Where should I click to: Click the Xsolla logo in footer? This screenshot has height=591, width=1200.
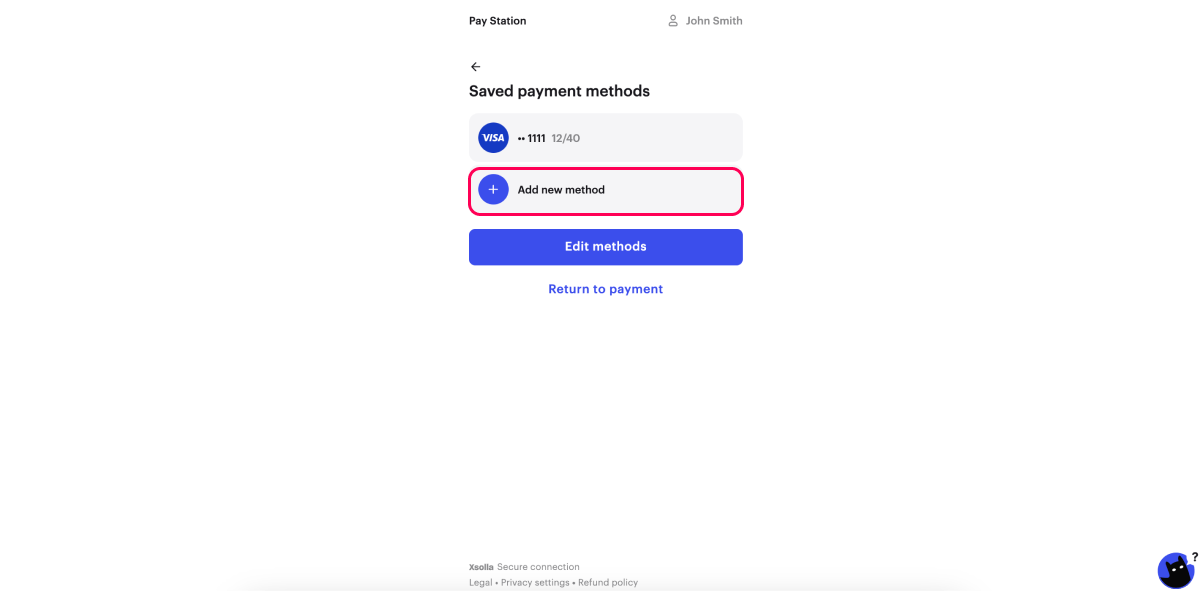click(x=481, y=567)
